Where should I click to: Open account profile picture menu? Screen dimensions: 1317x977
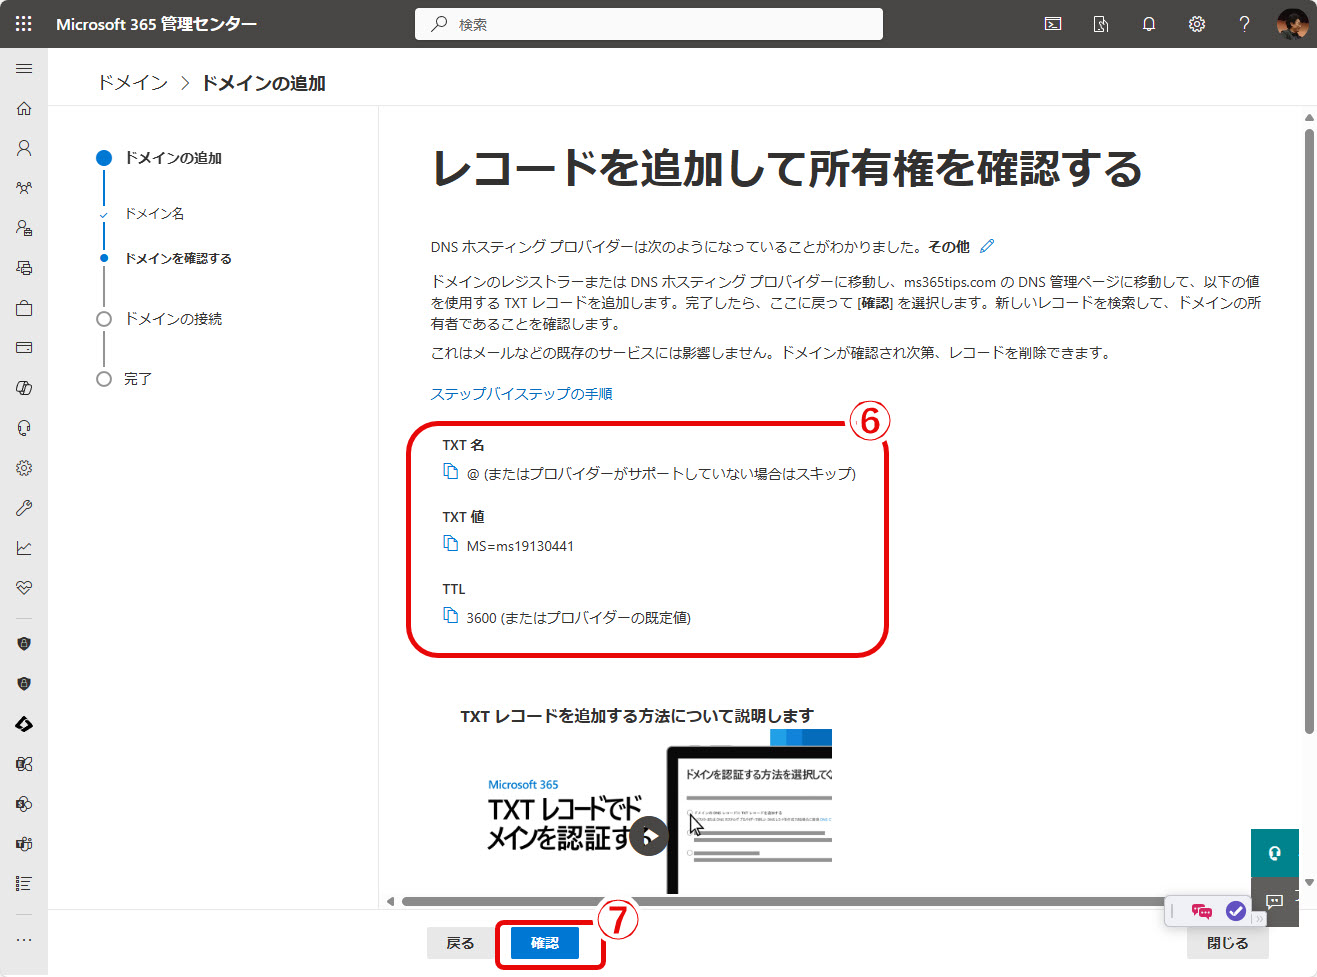pyautogui.click(x=1292, y=24)
